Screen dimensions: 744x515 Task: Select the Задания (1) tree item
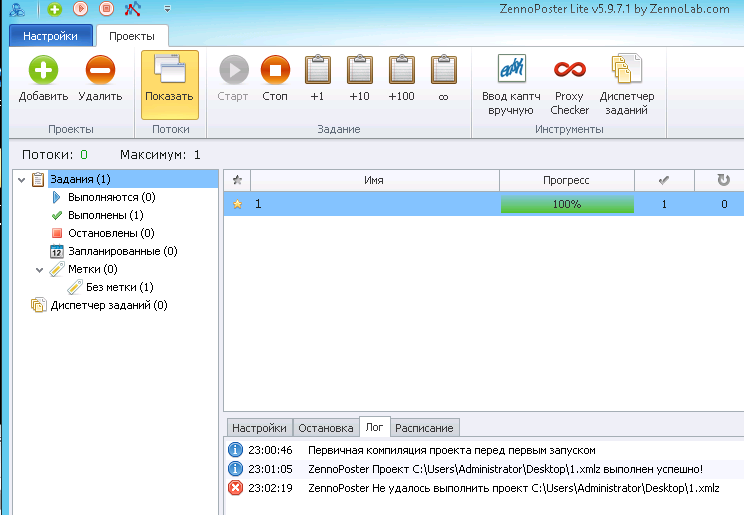click(80, 179)
